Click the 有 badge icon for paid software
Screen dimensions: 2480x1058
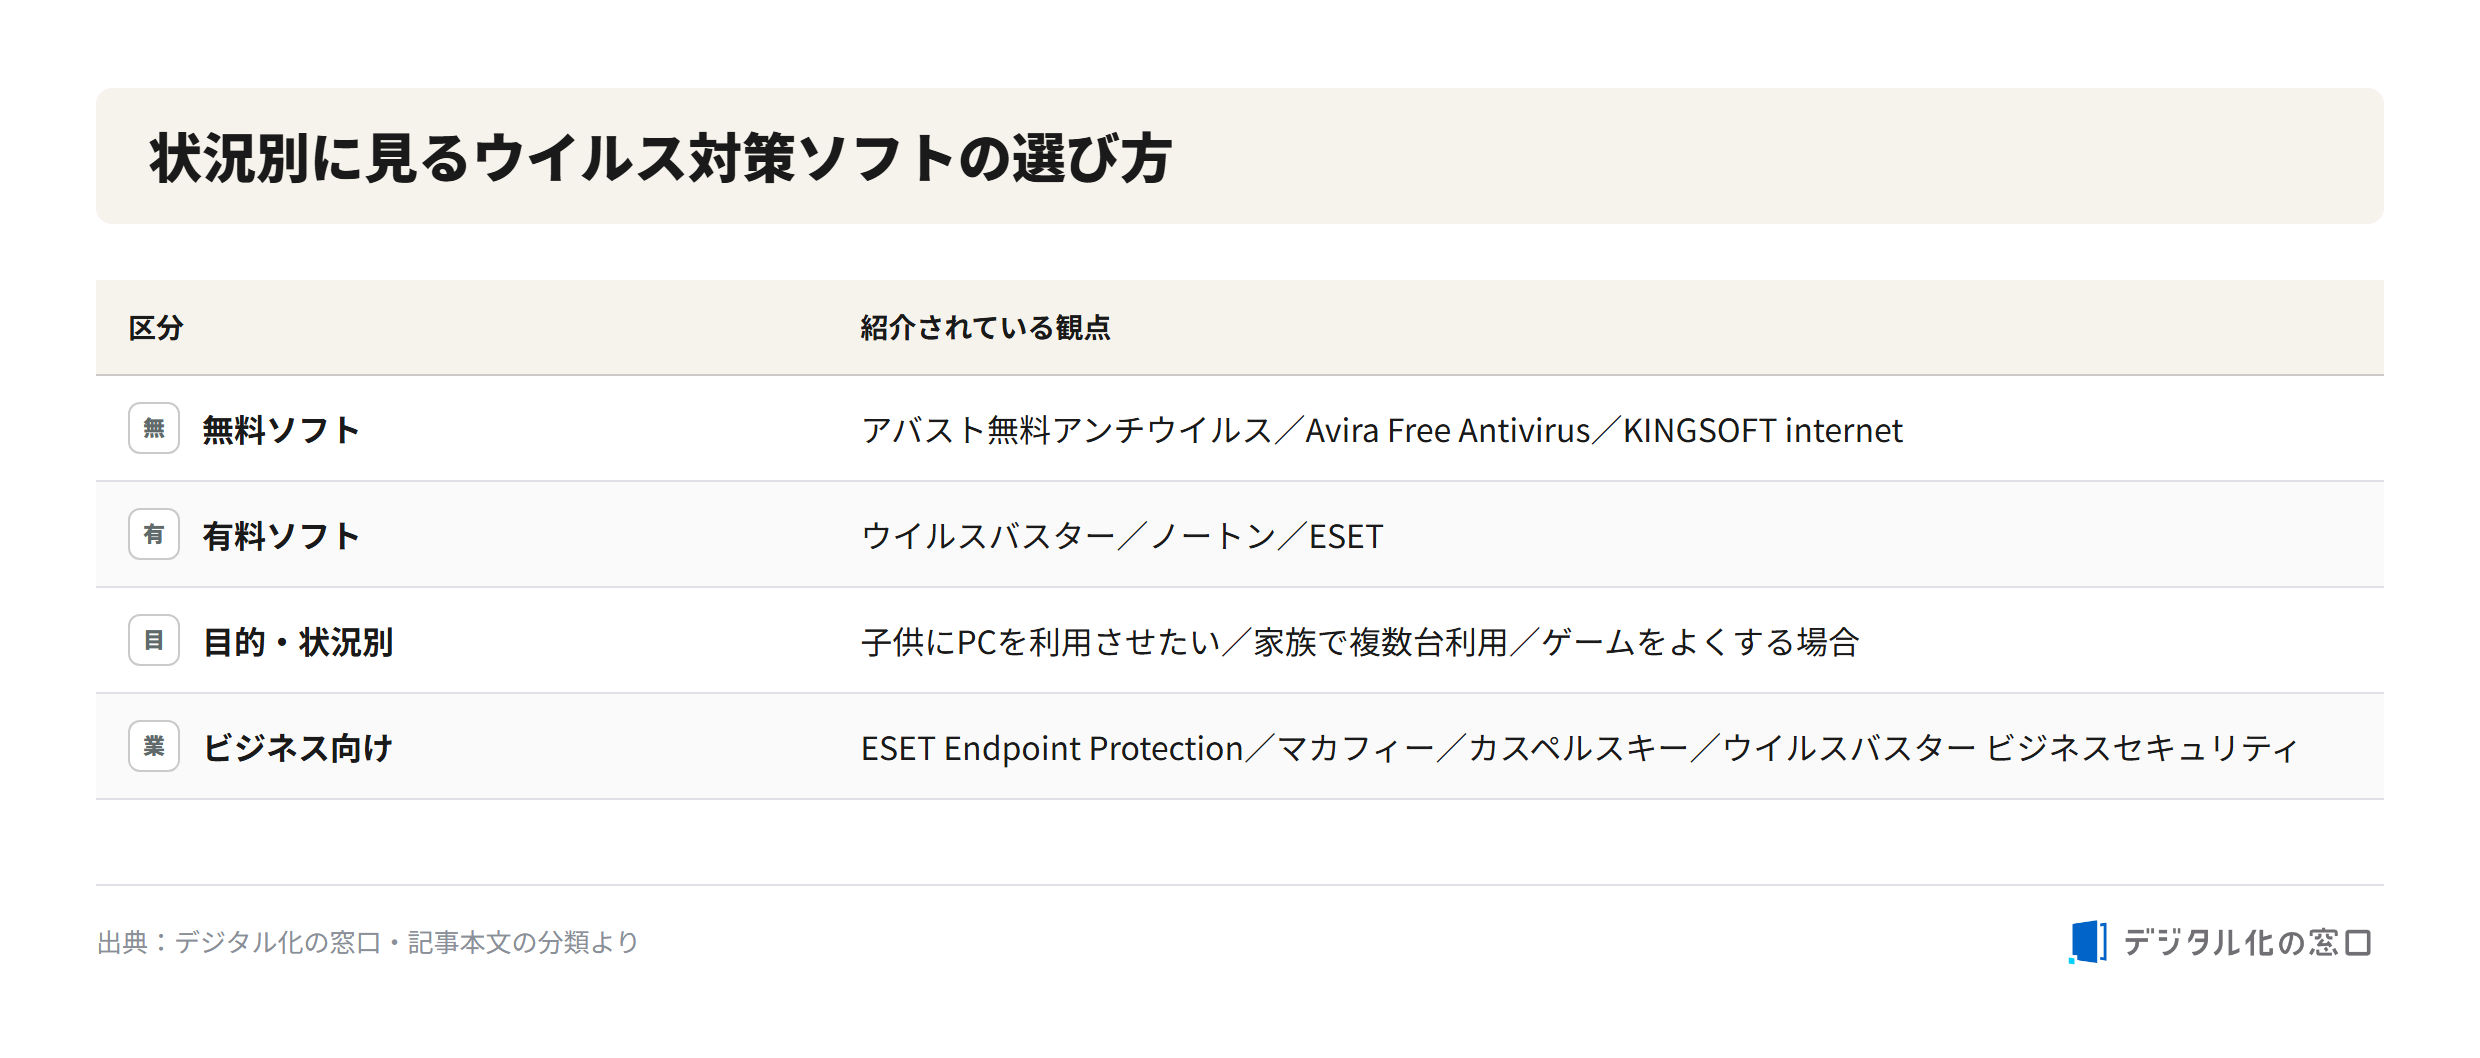[x=154, y=534]
